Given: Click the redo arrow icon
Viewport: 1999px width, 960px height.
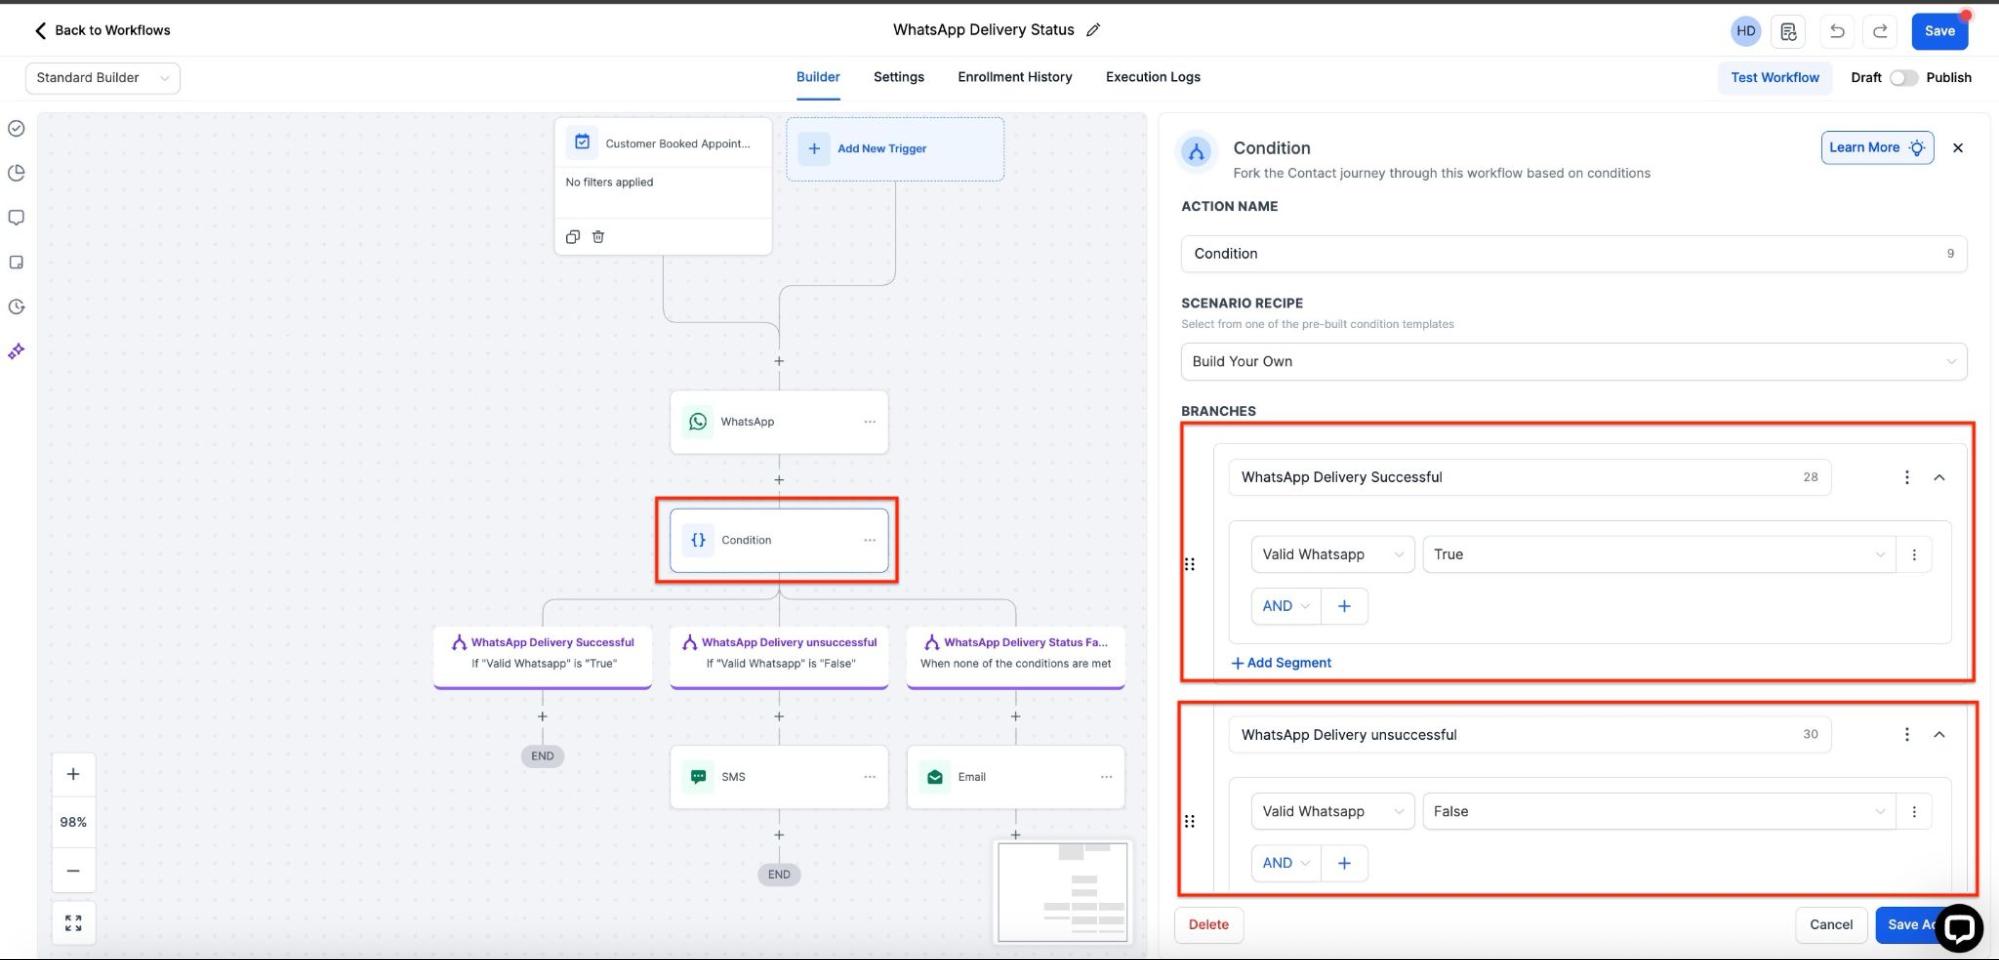Looking at the screenshot, I should point(1879,31).
